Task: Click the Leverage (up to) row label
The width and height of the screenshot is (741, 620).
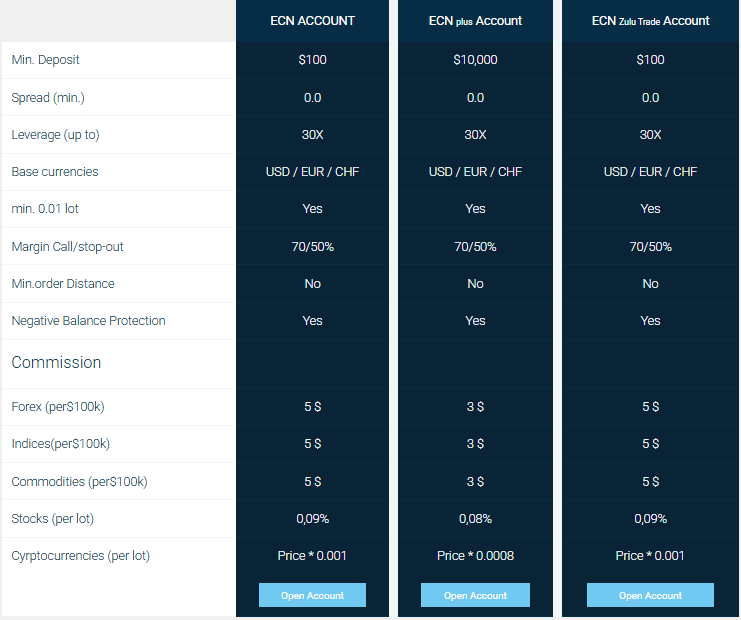Action: click(55, 135)
